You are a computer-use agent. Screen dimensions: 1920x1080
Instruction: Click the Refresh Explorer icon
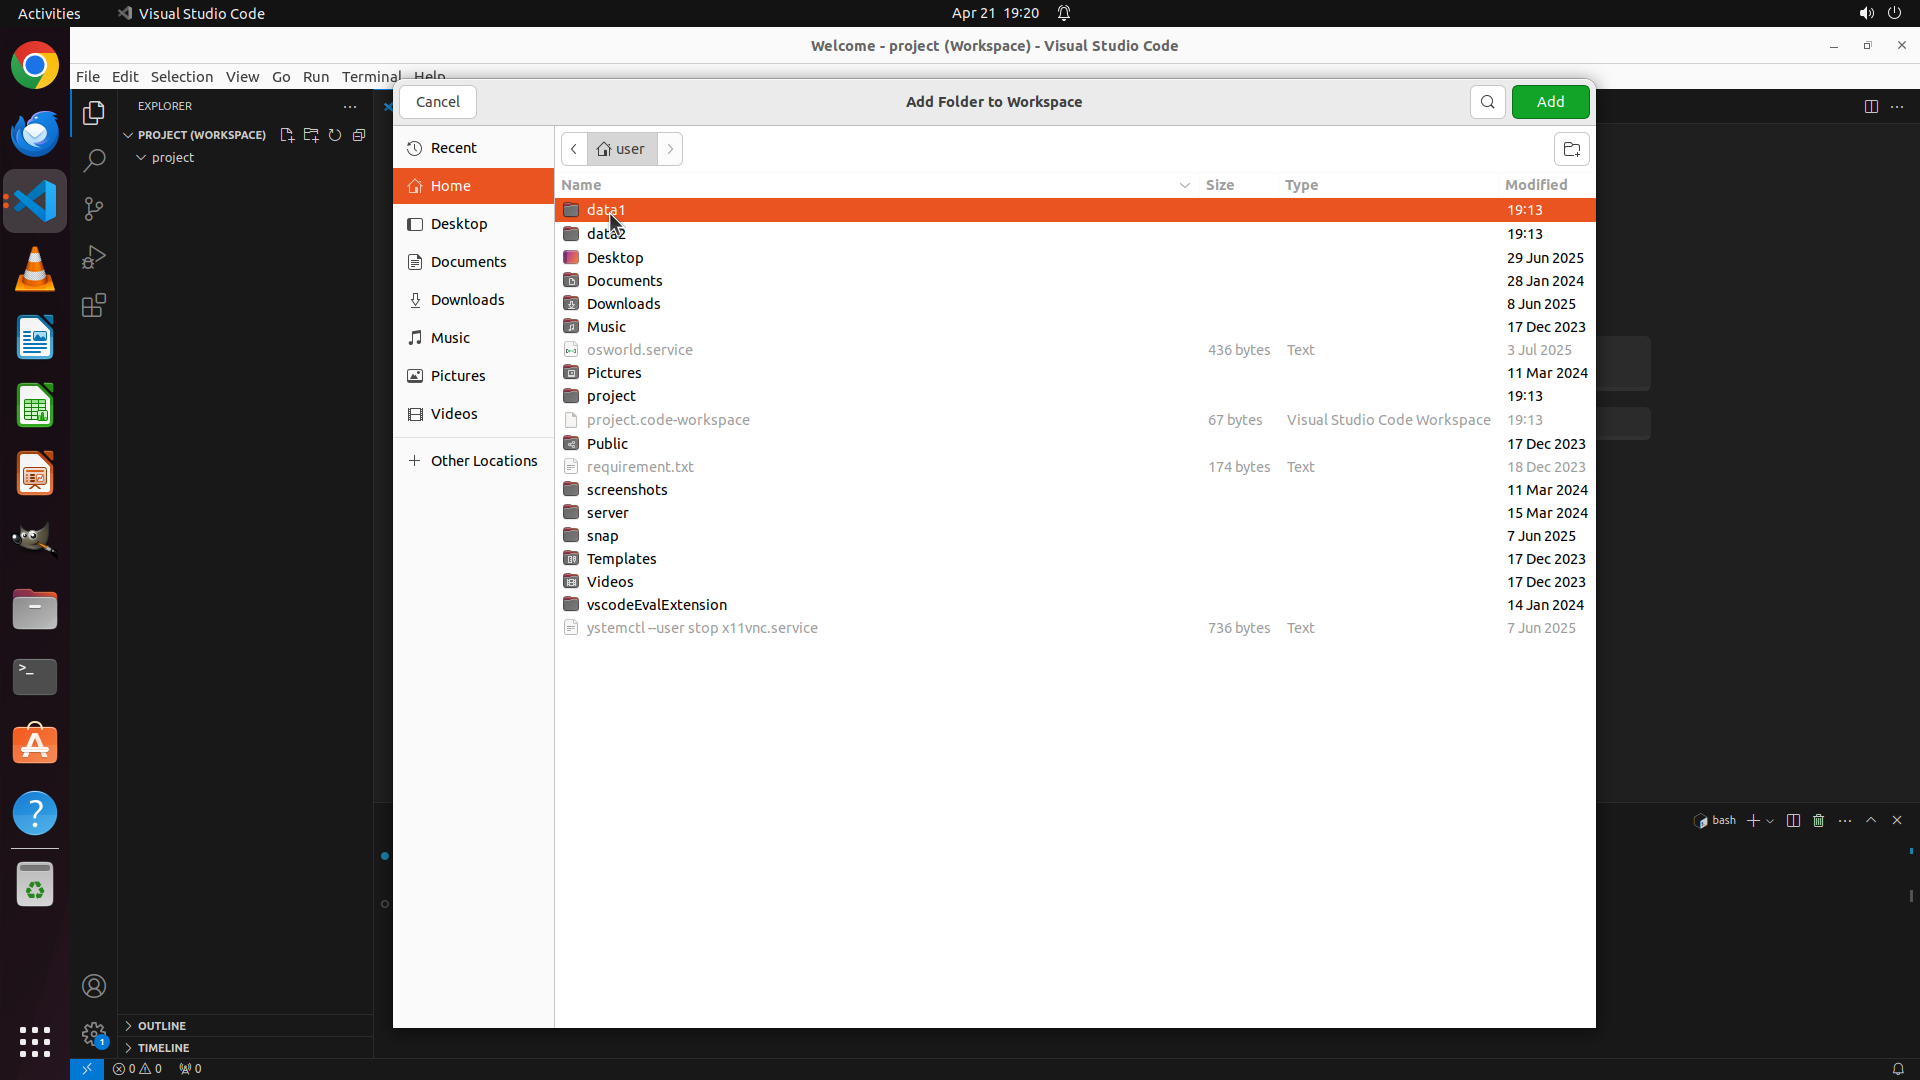click(335, 135)
